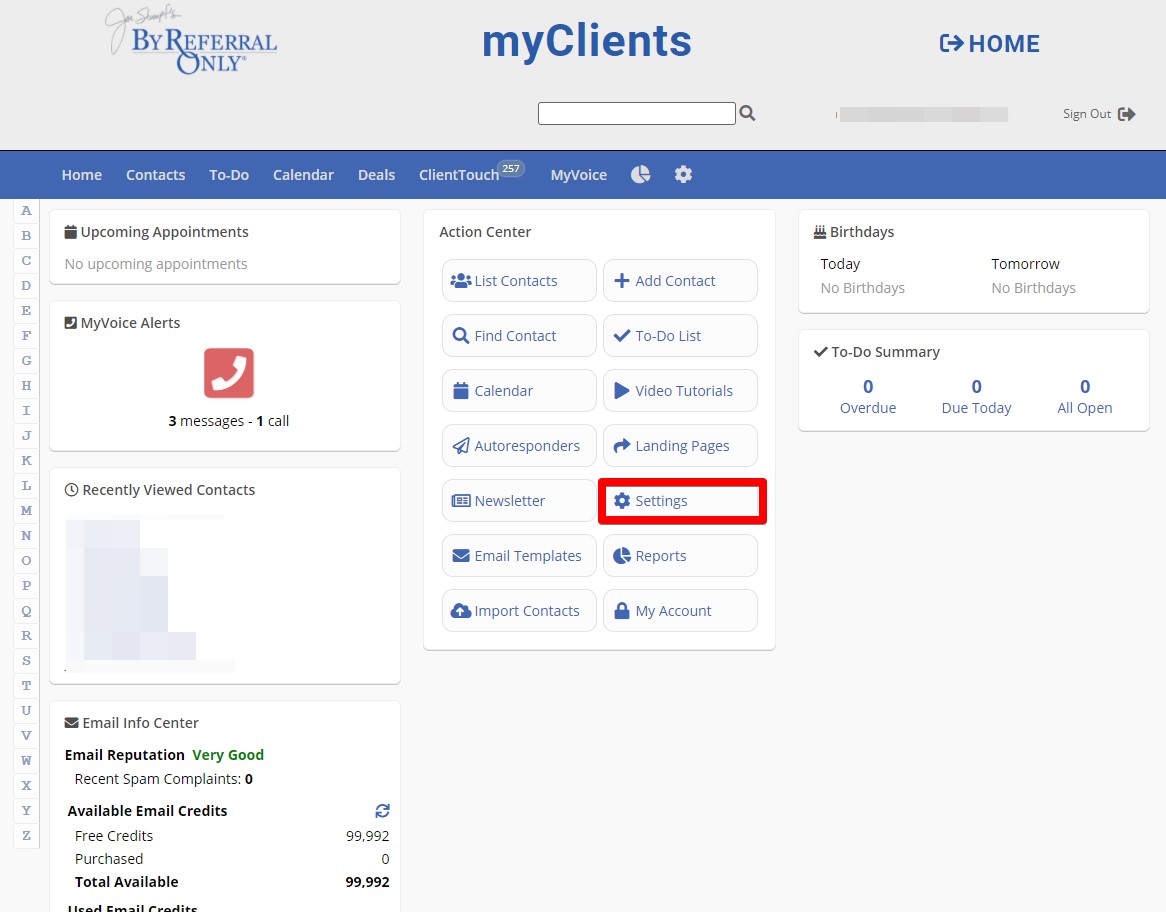Open Find Contact in Action Center
1166x912 pixels.
(x=519, y=335)
